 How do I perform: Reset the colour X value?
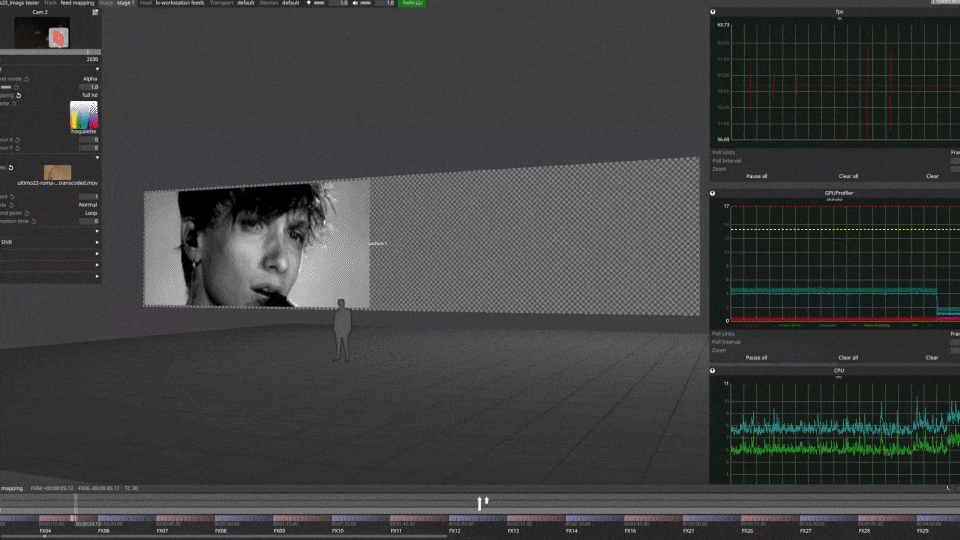click(18, 140)
